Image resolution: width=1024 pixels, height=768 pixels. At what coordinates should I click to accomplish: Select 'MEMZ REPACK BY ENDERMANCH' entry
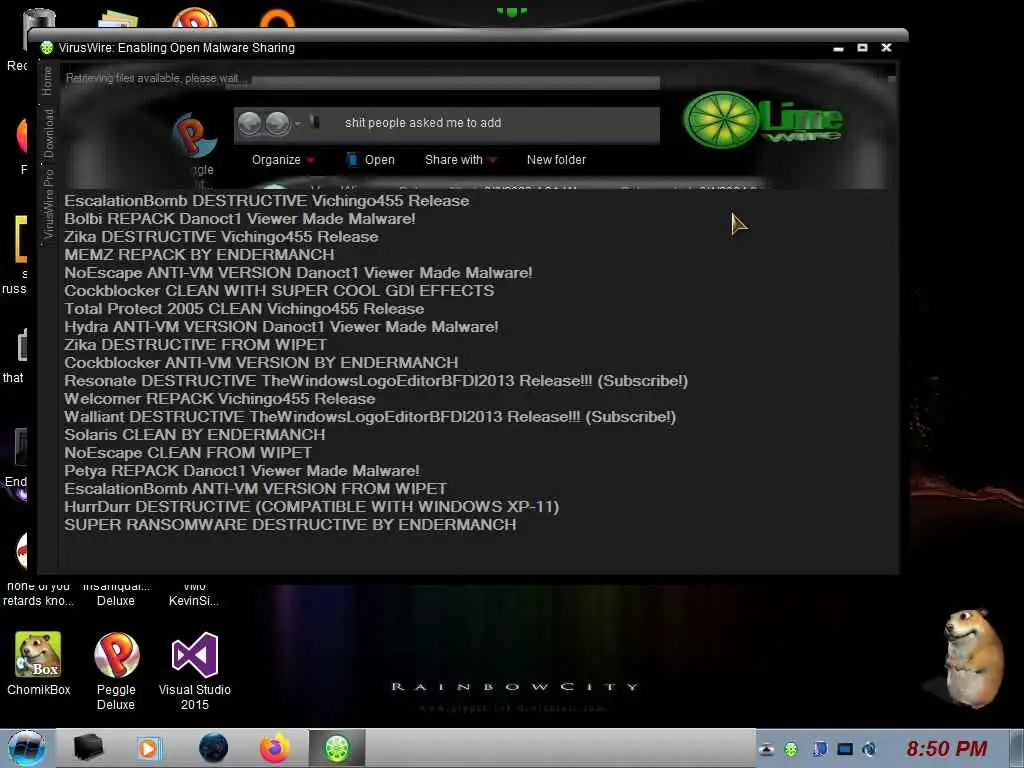[199, 255]
